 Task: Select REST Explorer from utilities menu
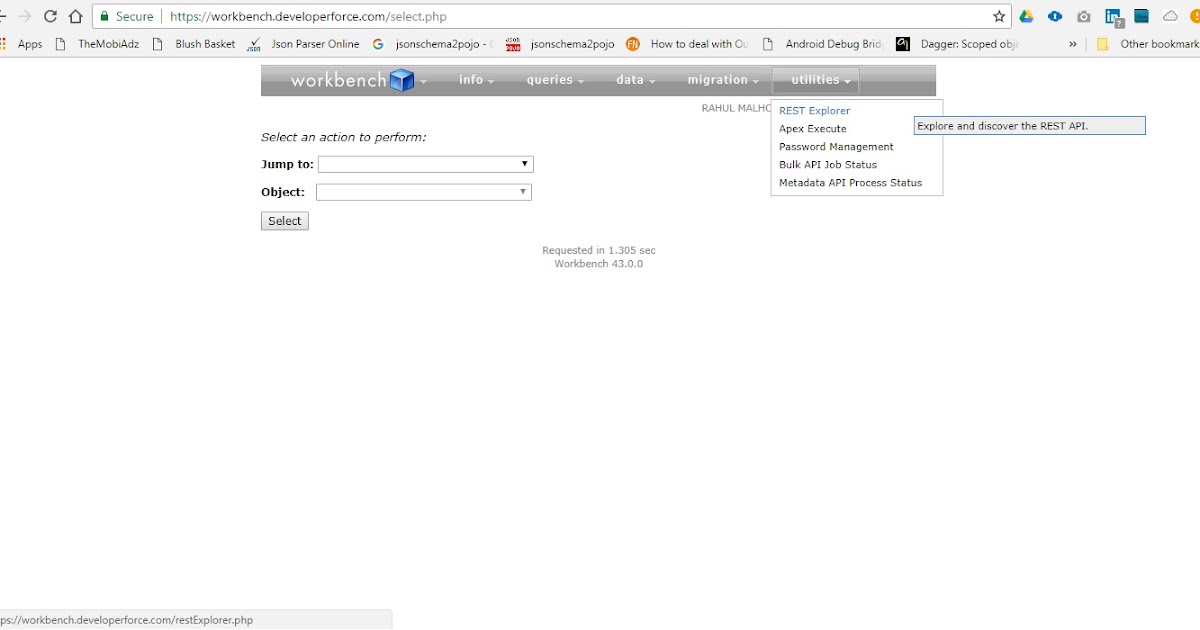(x=812, y=110)
